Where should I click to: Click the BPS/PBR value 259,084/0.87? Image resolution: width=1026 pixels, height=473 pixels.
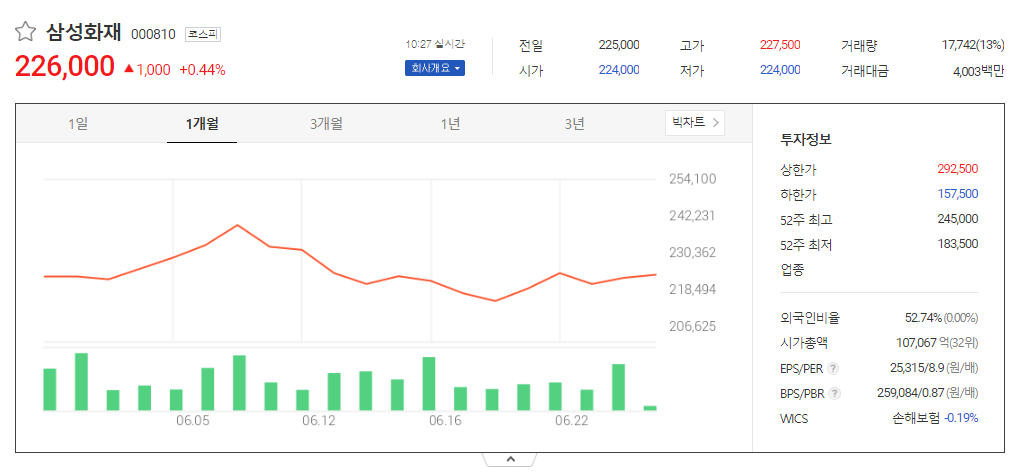tap(913, 393)
